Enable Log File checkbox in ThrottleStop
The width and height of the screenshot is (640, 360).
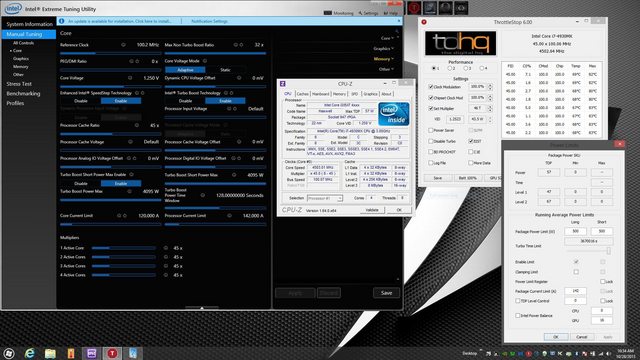click(431, 163)
